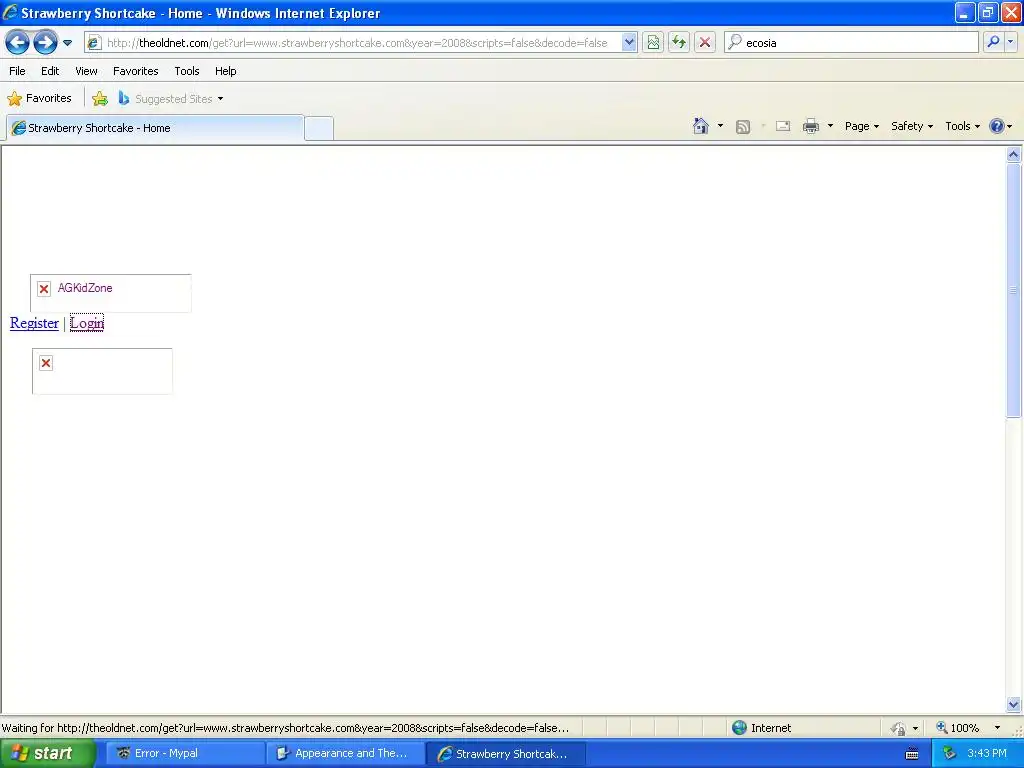Open the Edit menu

point(50,71)
